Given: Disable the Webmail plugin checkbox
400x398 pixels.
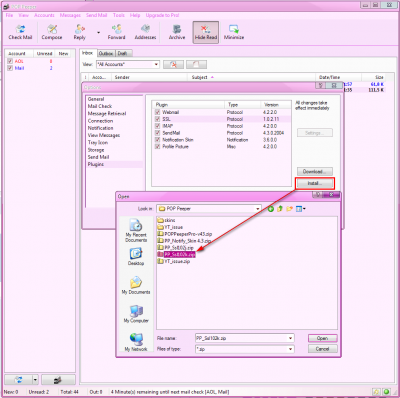Looking at the screenshot, I should pos(157,112).
